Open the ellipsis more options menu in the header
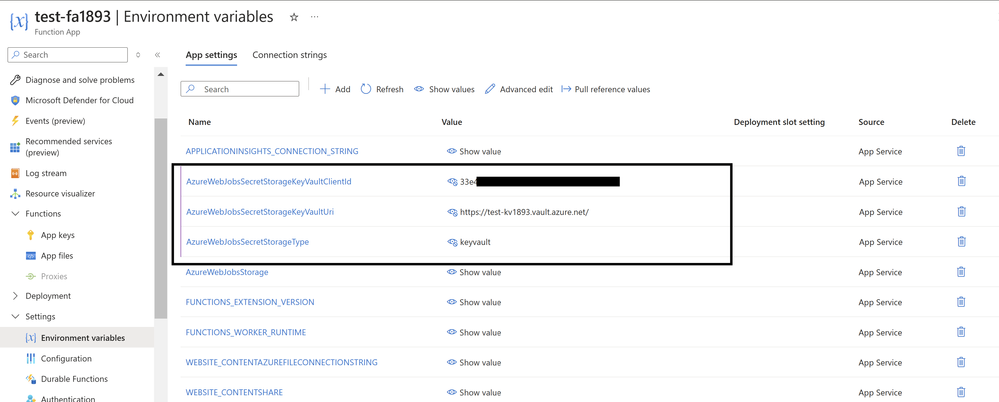This screenshot has height=402, width=999. tap(314, 17)
